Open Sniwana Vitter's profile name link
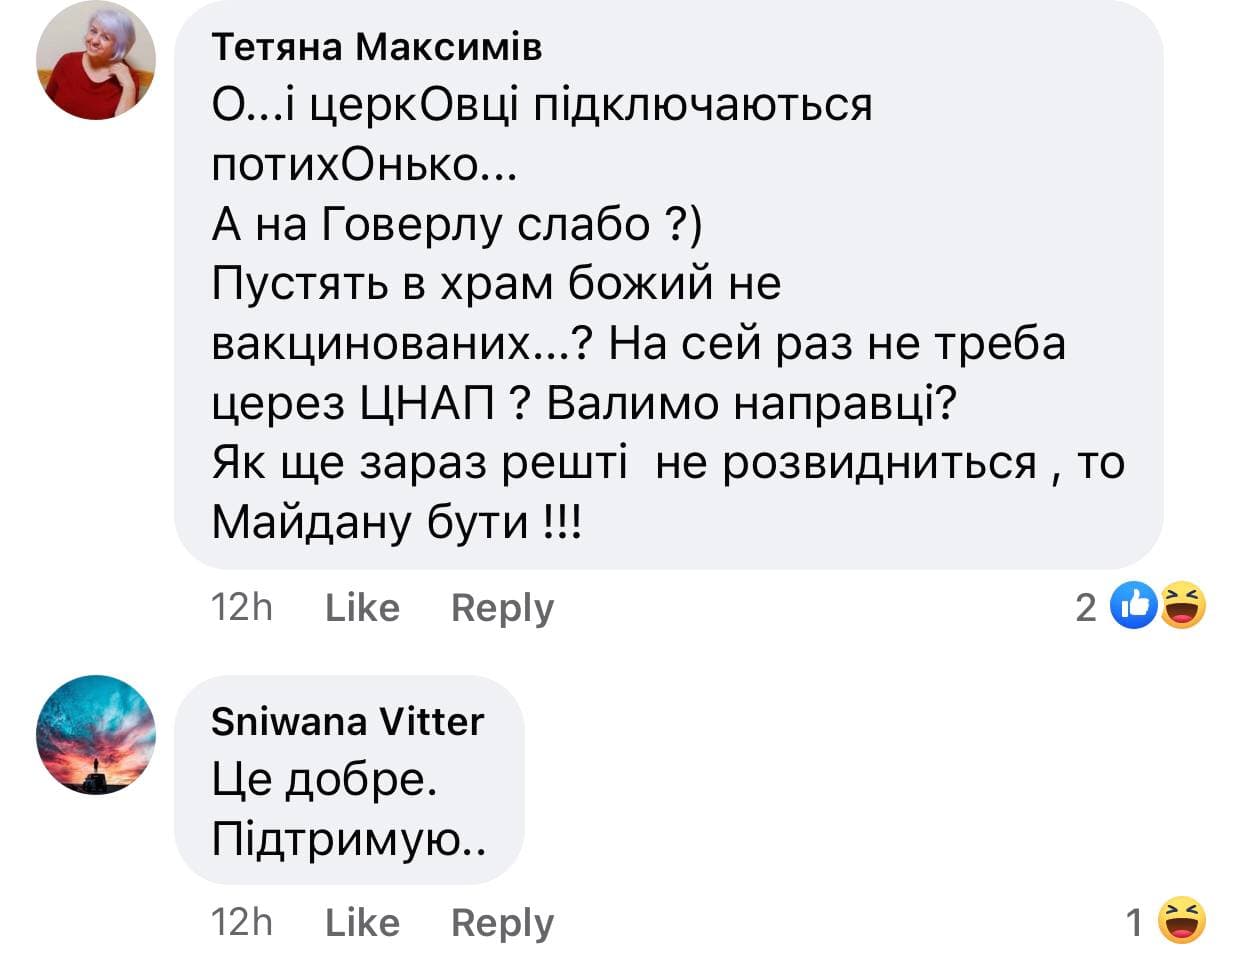The image size is (1242, 958). click(x=347, y=721)
